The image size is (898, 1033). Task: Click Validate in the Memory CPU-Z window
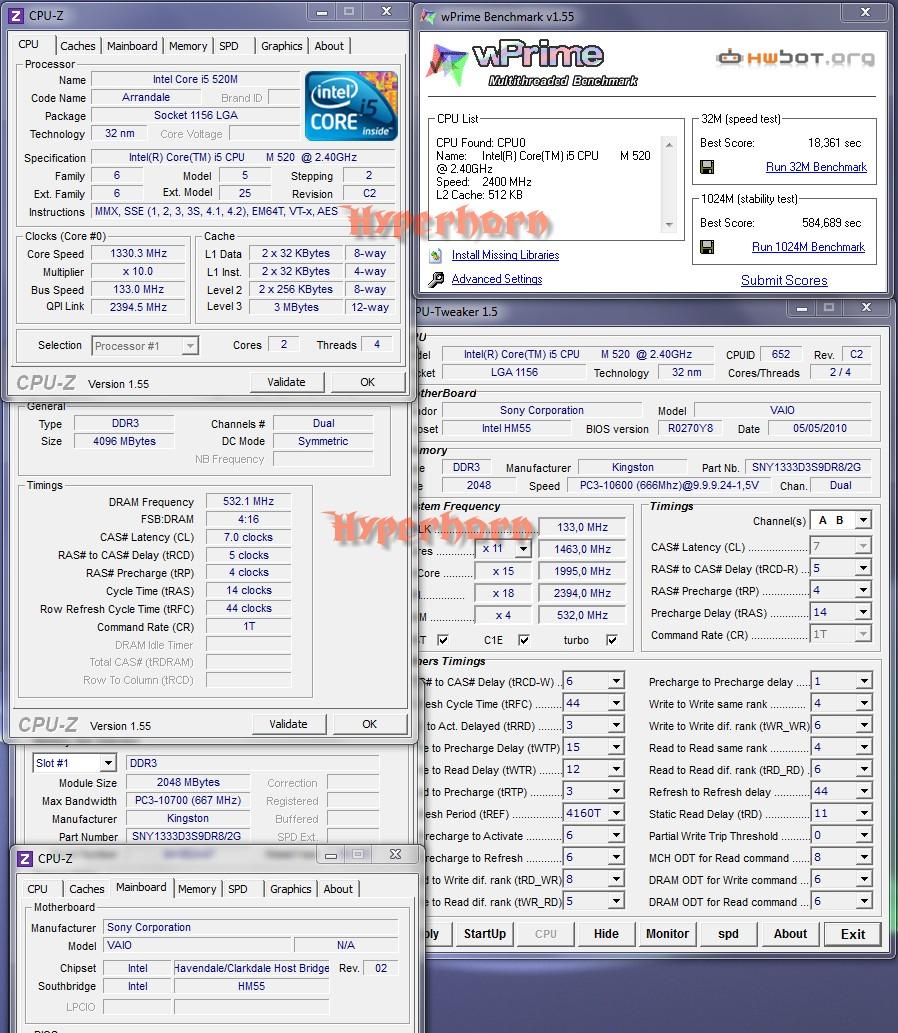click(x=289, y=724)
